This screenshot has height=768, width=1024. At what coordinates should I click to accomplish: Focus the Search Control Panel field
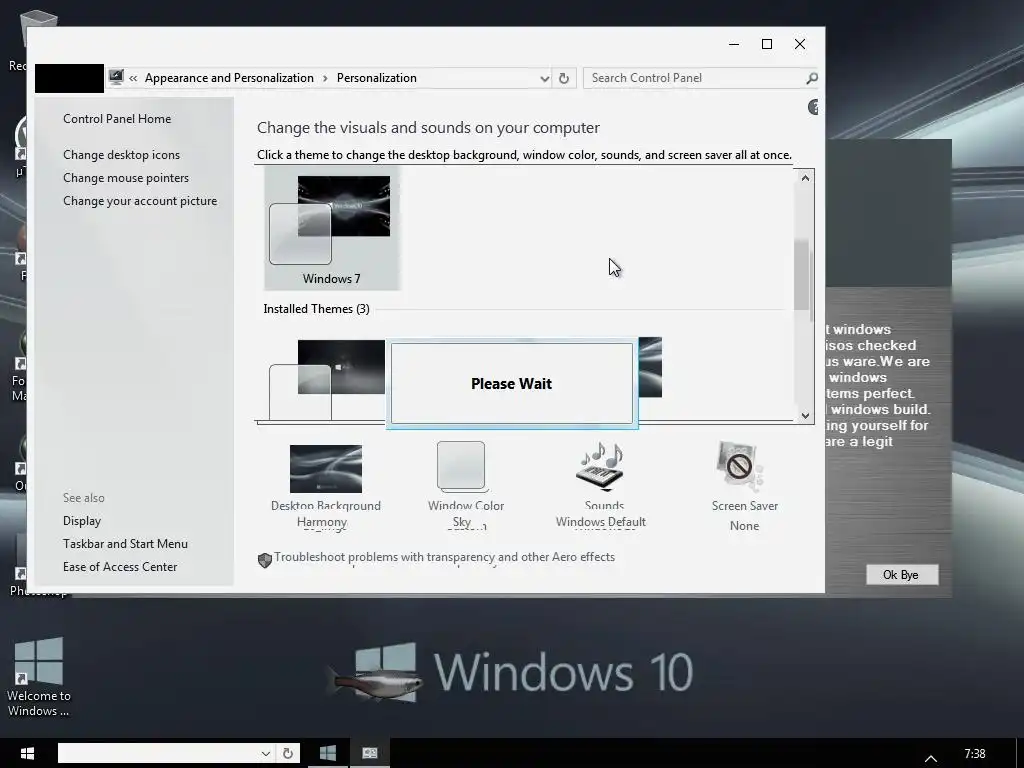pos(701,78)
